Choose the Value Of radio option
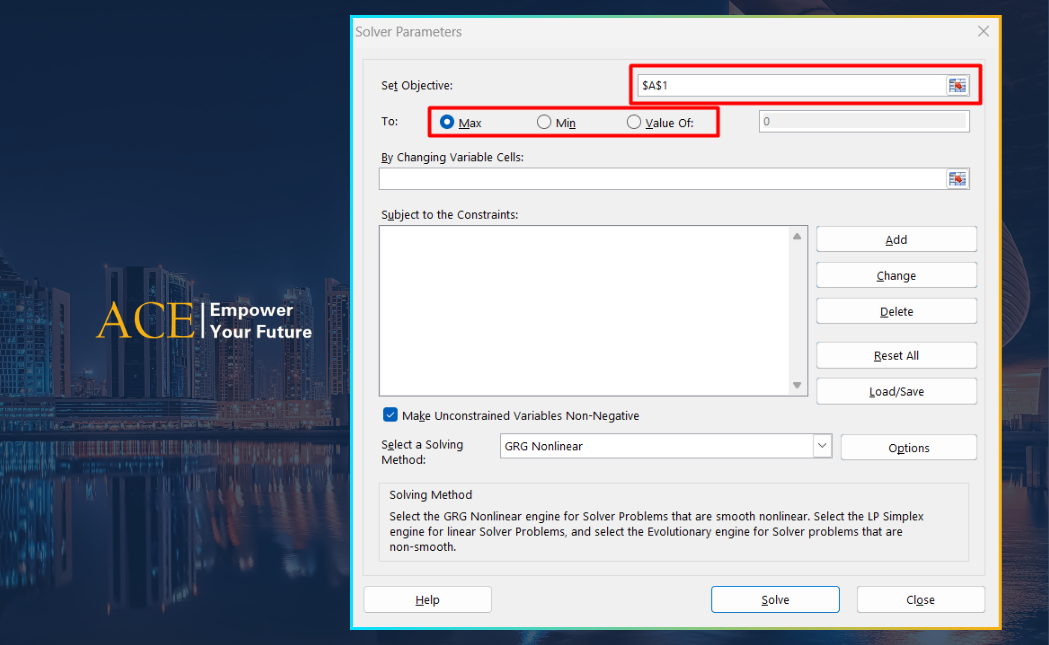The image size is (1049, 645). tap(634, 122)
